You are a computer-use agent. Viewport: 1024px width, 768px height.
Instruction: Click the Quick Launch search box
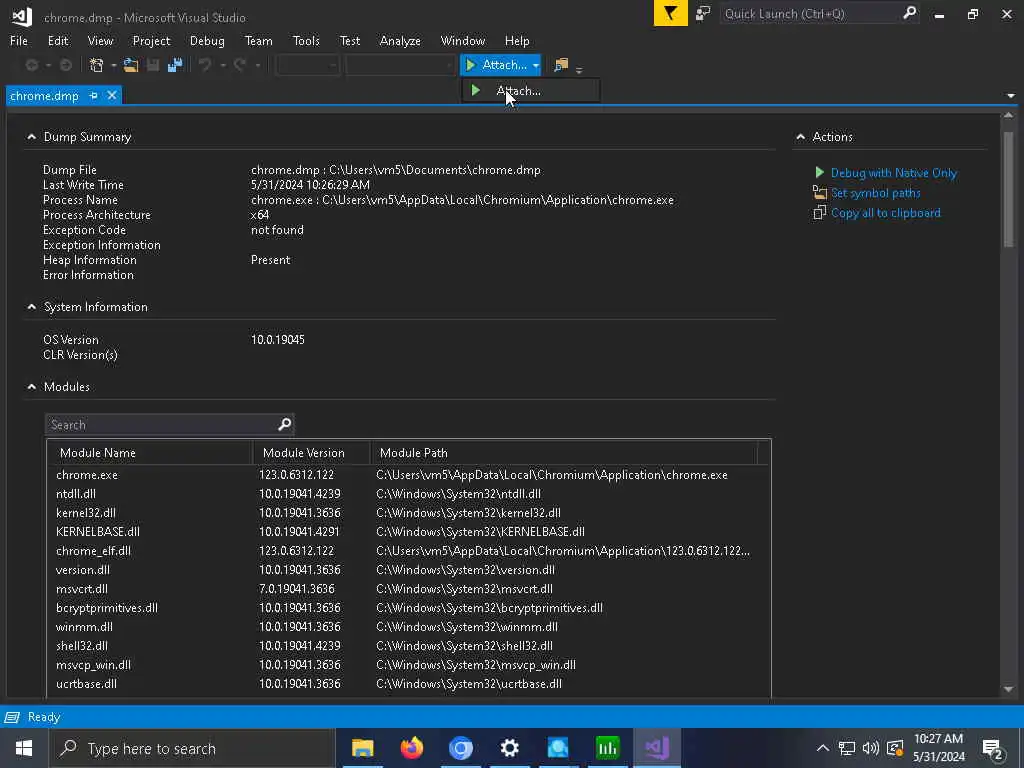point(810,13)
